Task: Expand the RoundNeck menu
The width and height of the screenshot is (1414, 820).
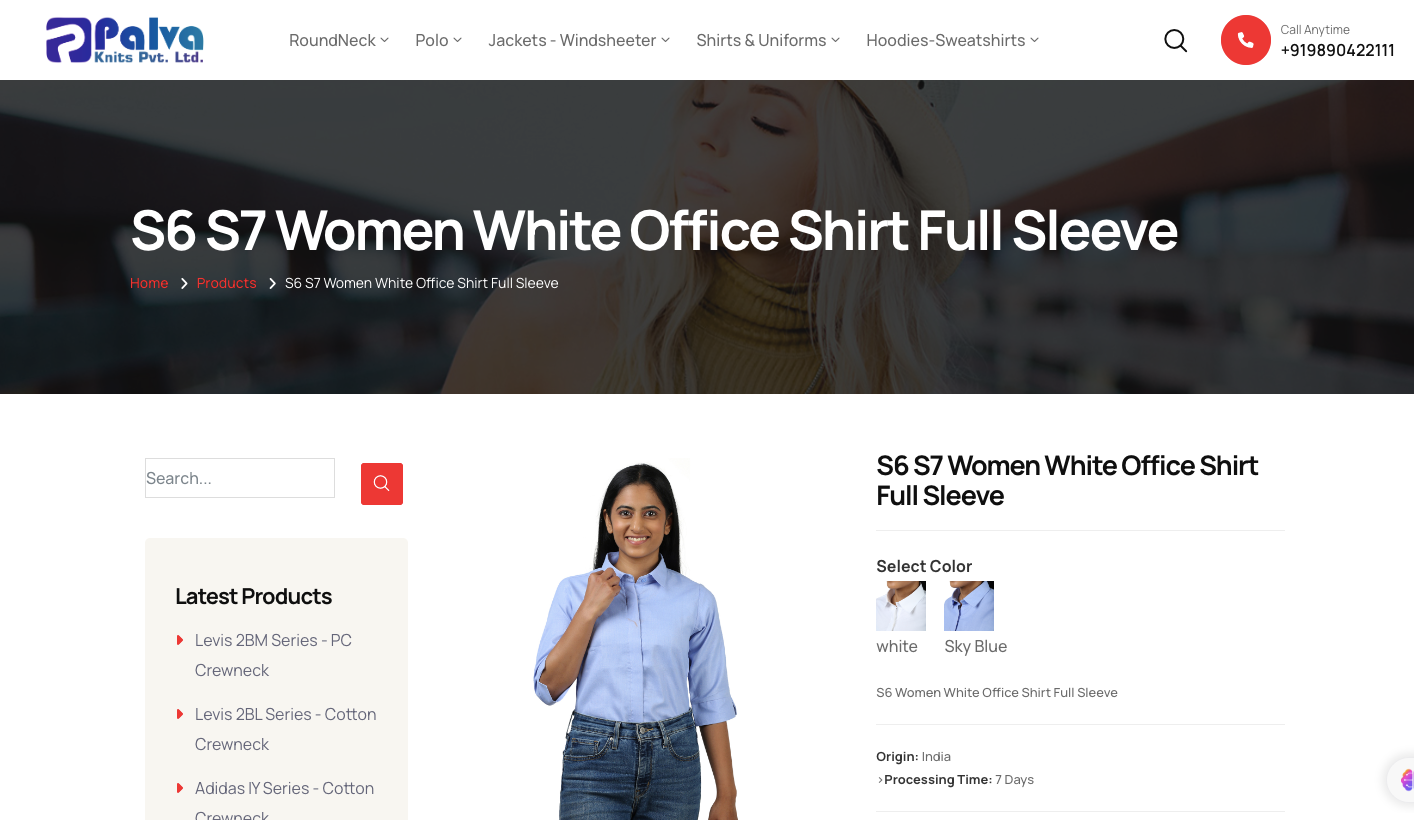Action: pyautogui.click(x=339, y=40)
